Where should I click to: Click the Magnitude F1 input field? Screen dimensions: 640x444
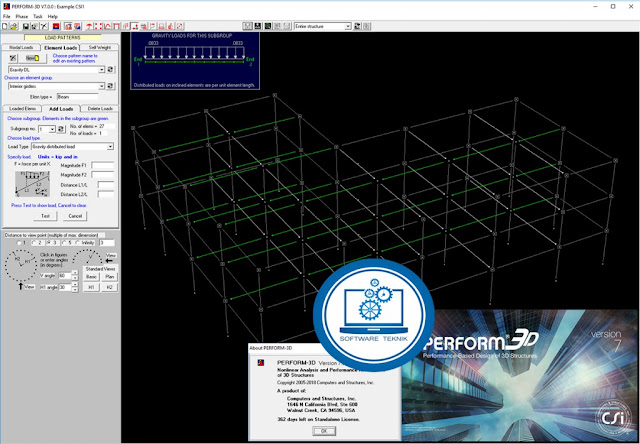102,165
